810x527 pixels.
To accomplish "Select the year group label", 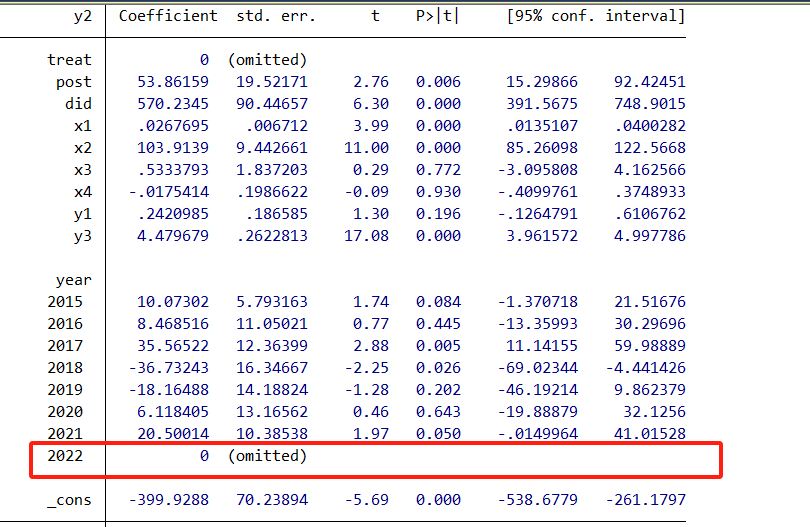I will 74,281.
